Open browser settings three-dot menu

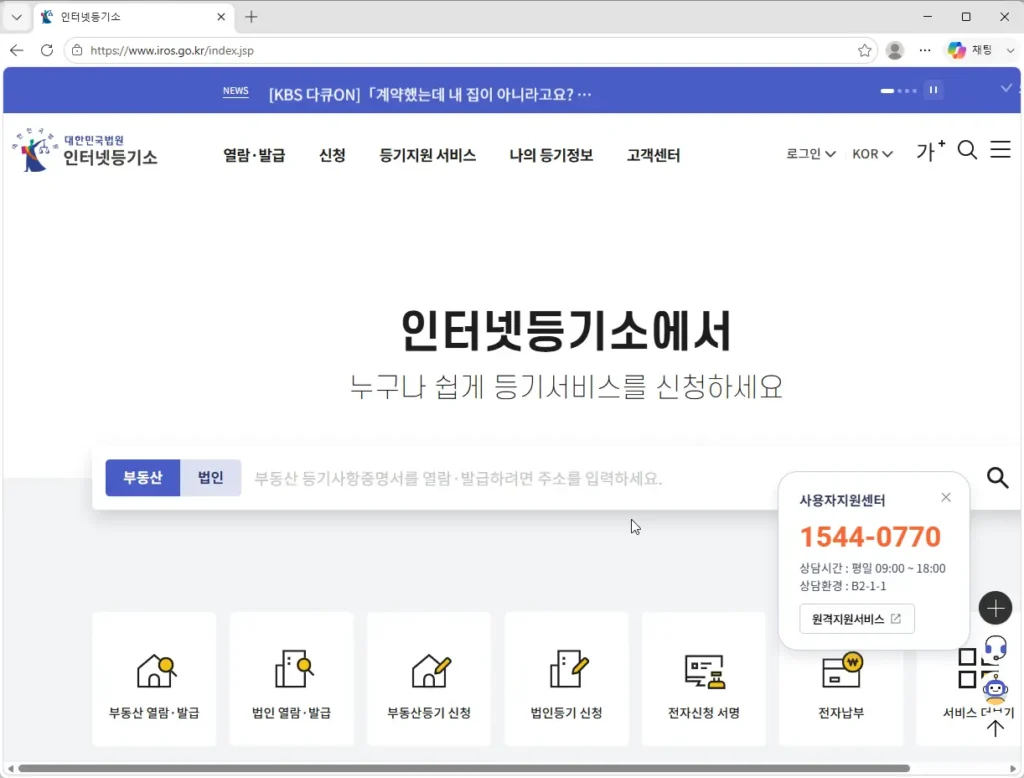click(x=925, y=50)
